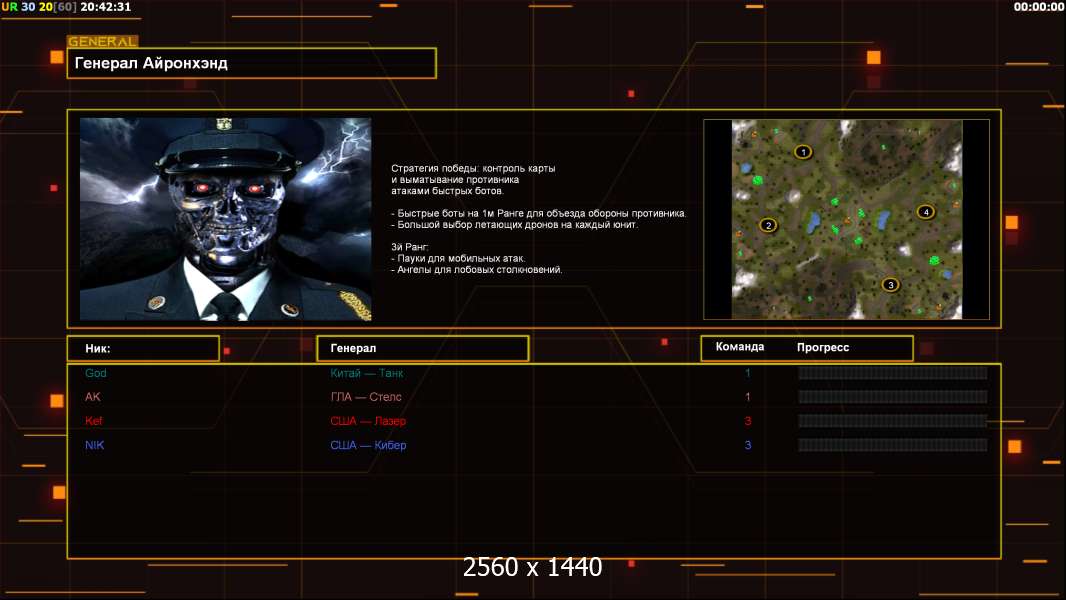Click the loading progress bar for NIK
This screenshot has width=1066, height=600.
(892, 445)
